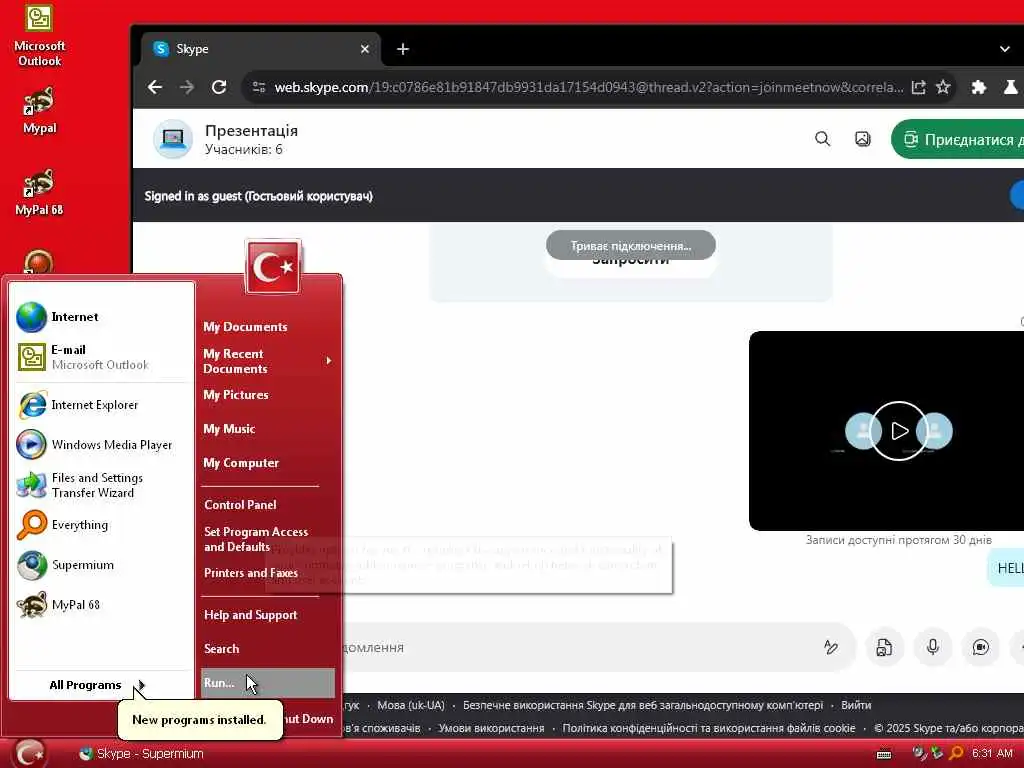
Task: Share this page icon in address bar
Action: (x=918, y=87)
